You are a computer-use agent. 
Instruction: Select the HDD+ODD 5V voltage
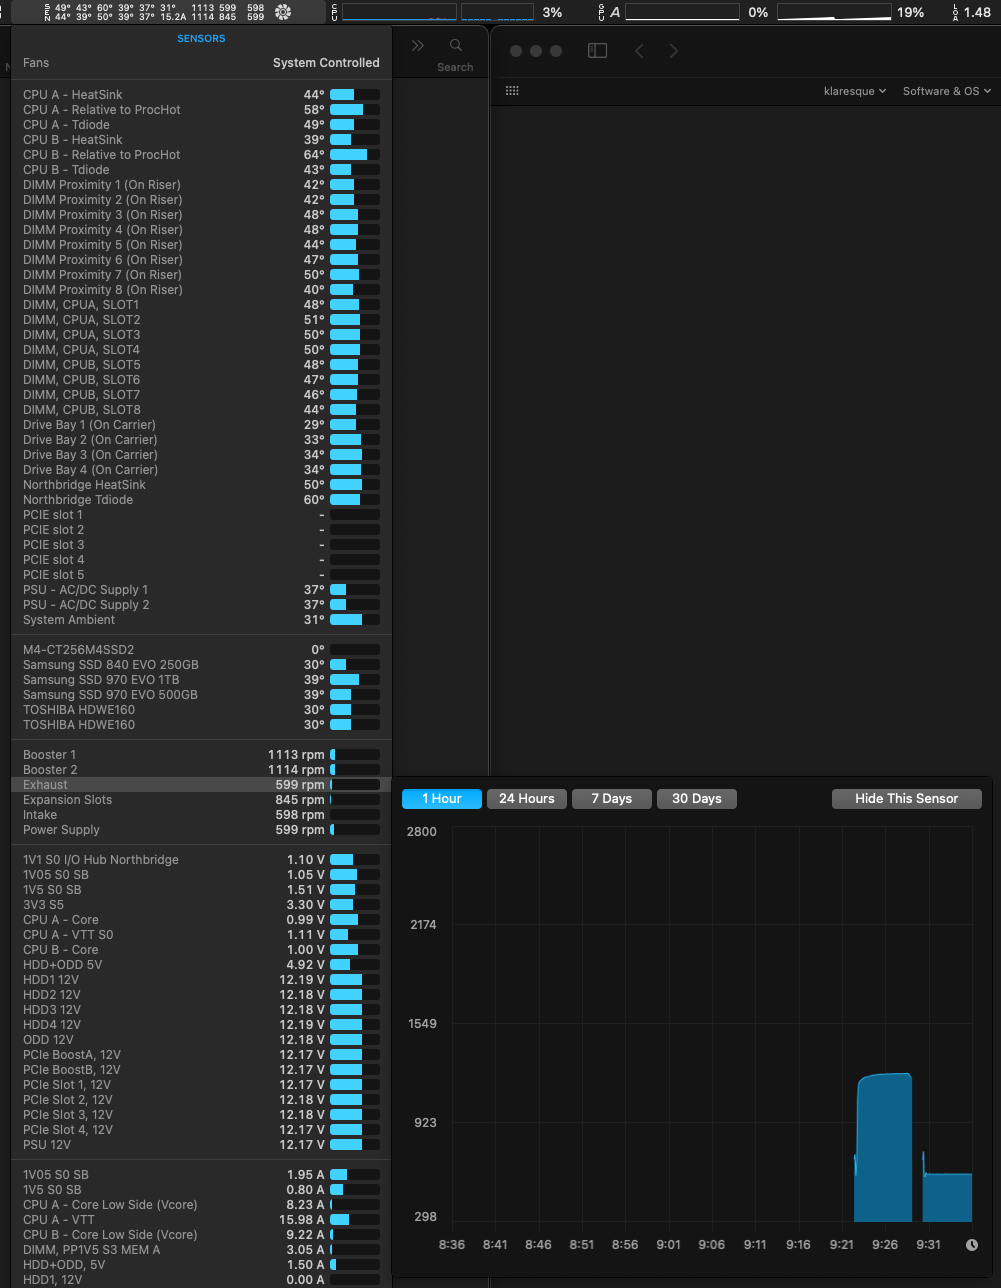(201, 965)
